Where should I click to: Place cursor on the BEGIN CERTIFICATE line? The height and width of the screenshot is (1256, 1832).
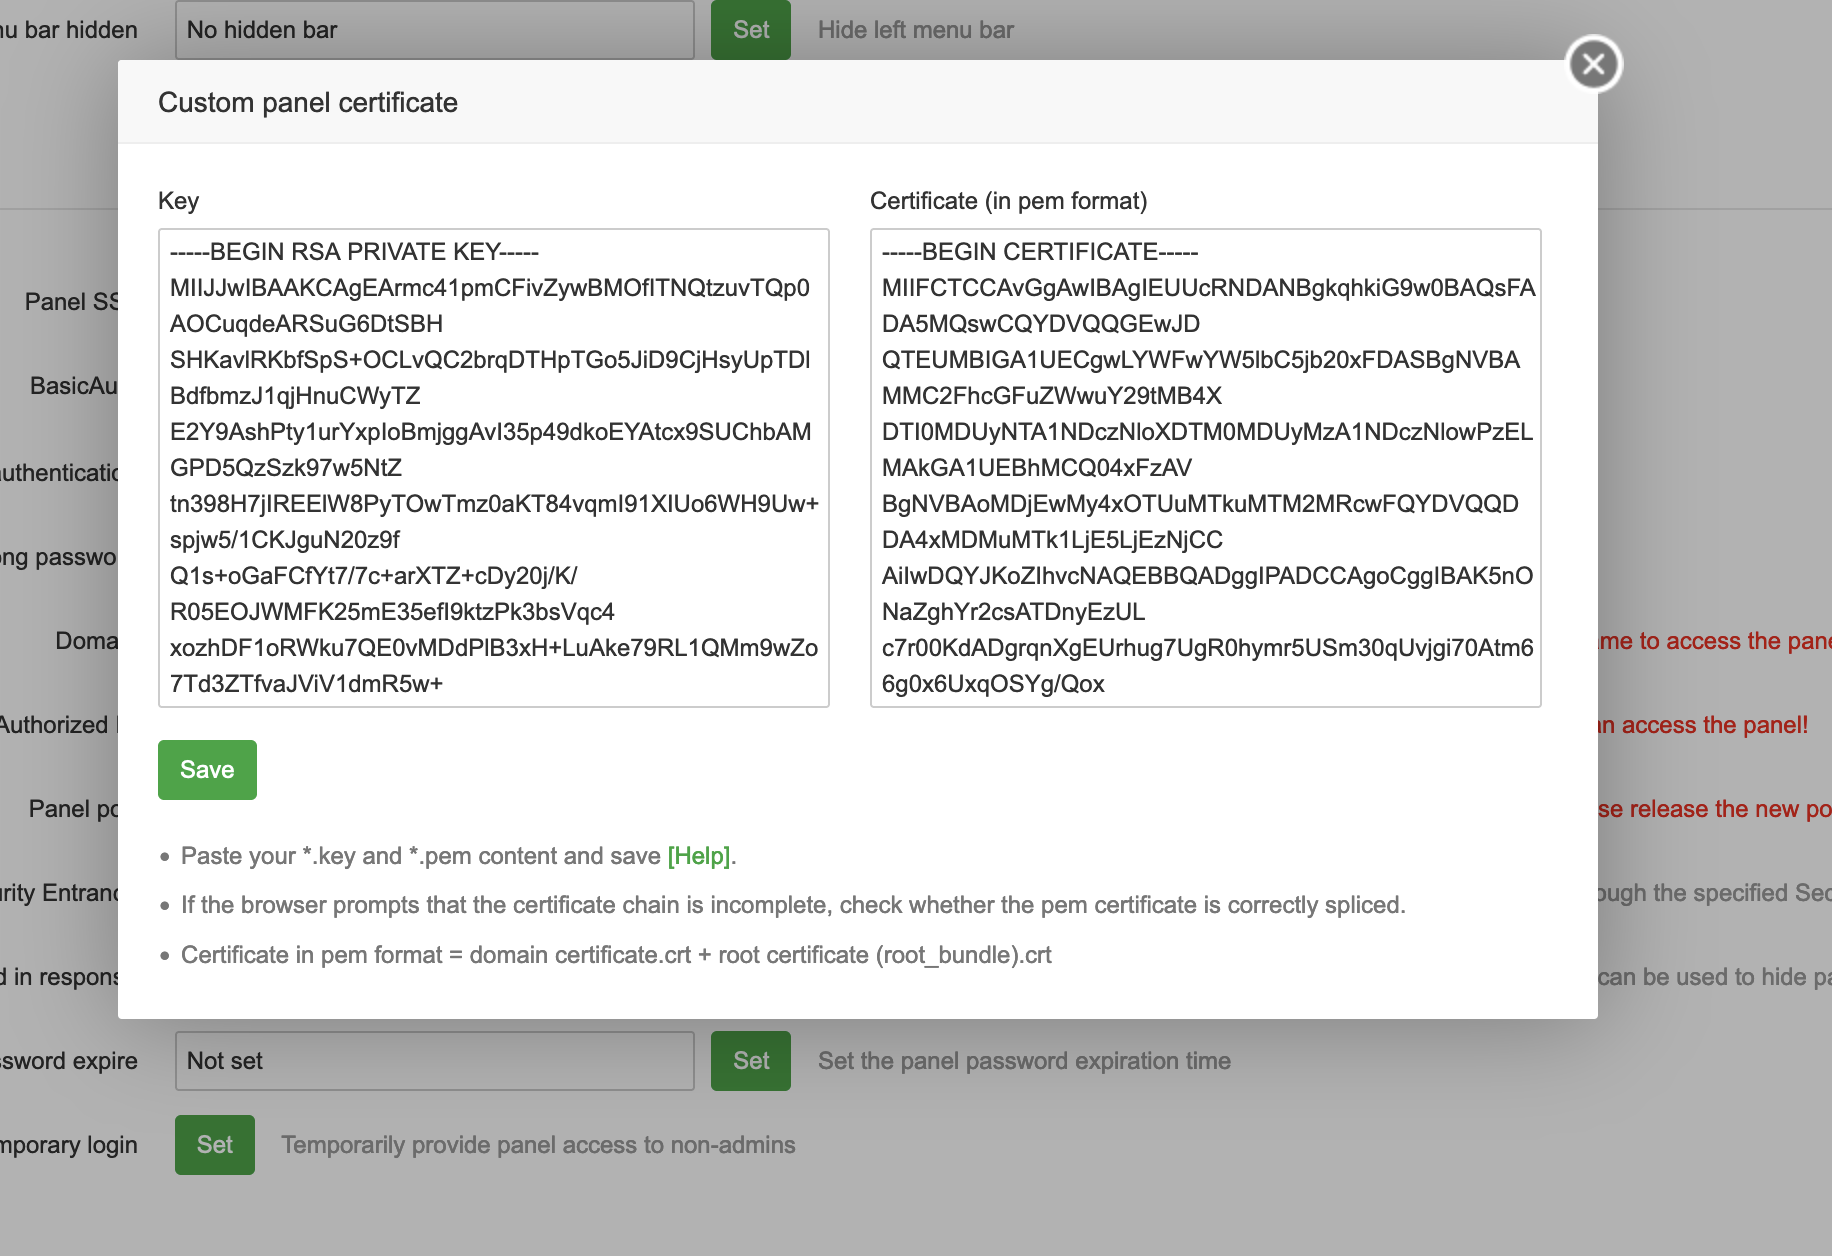1040,252
